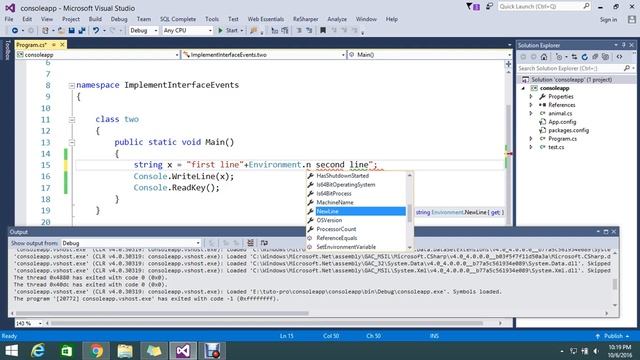Open the Toolbox side tab
This screenshot has height=360, width=640.
pos(7,50)
